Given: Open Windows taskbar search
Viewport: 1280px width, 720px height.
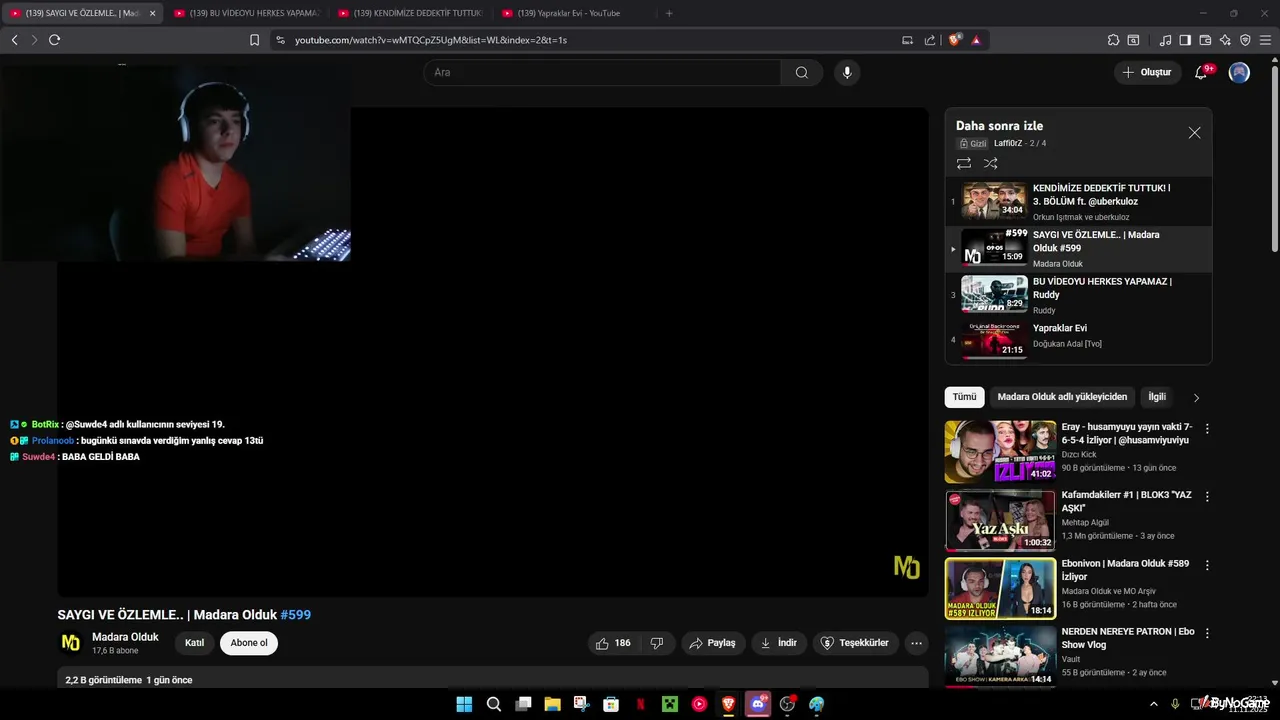Looking at the screenshot, I should (493, 704).
